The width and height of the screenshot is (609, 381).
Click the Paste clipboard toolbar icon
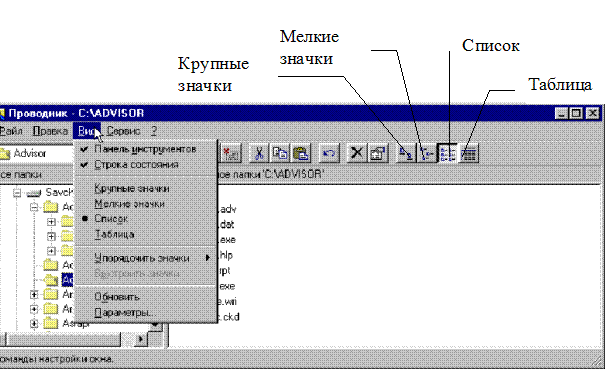point(301,153)
